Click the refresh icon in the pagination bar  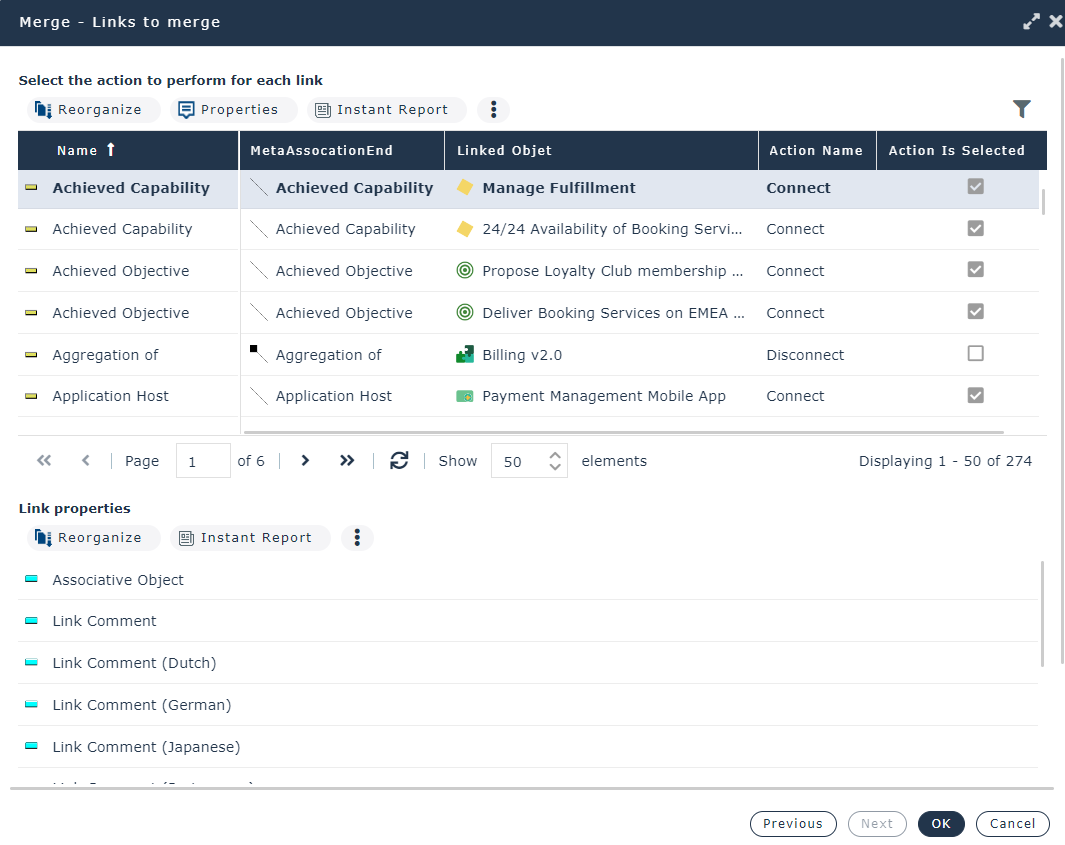tap(399, 461)
